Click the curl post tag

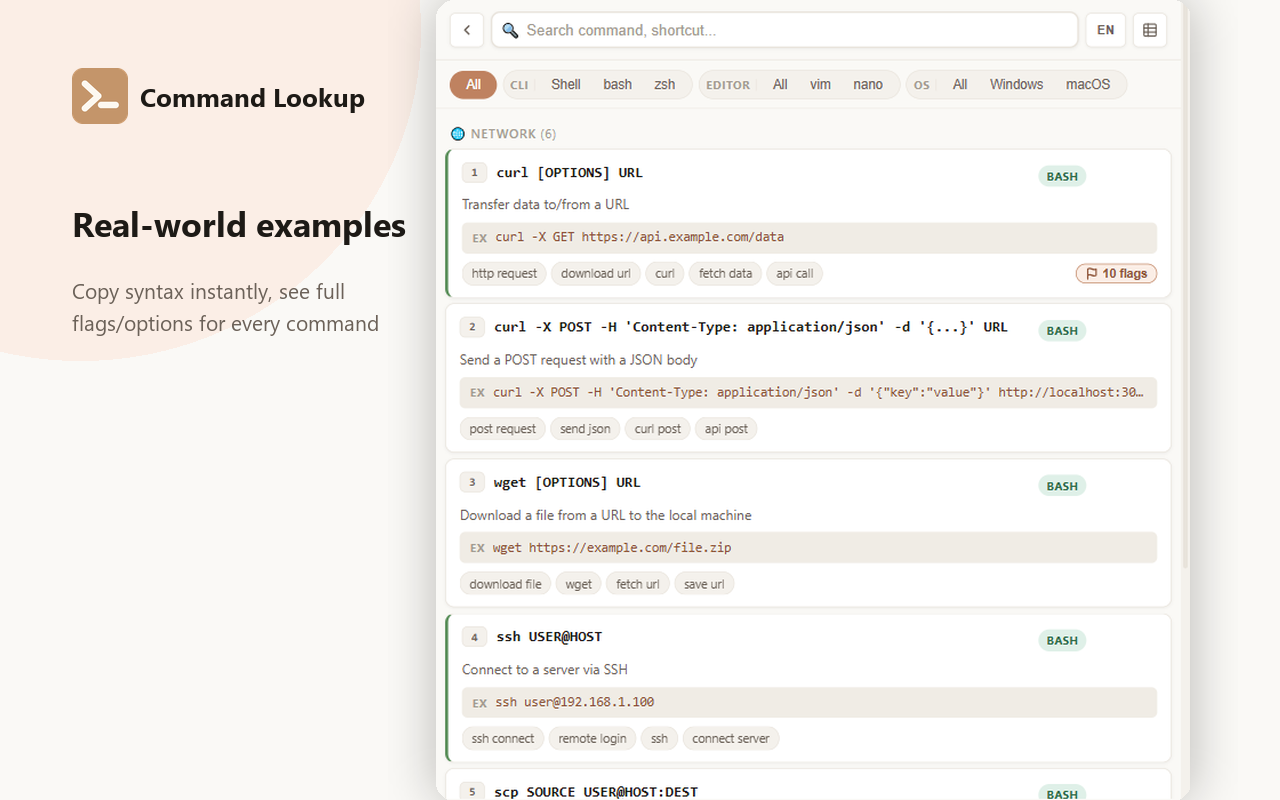[658, 429]
